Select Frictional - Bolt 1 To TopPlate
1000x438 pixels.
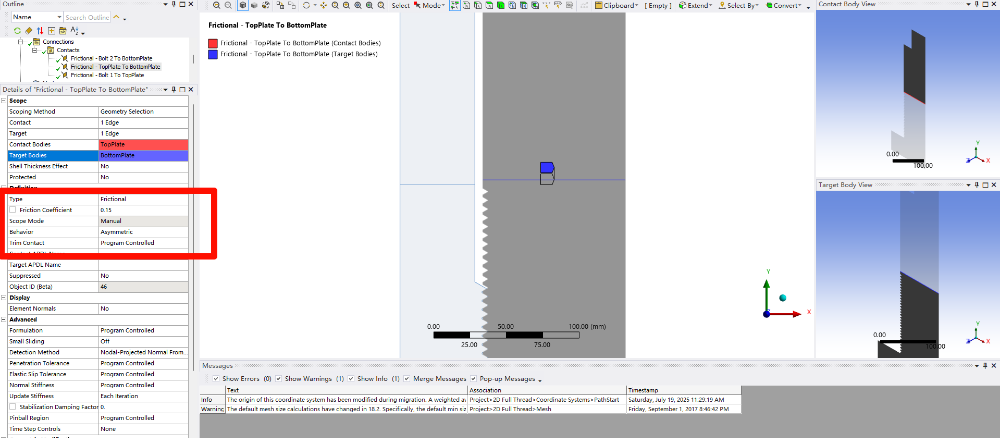pos(107,75)
